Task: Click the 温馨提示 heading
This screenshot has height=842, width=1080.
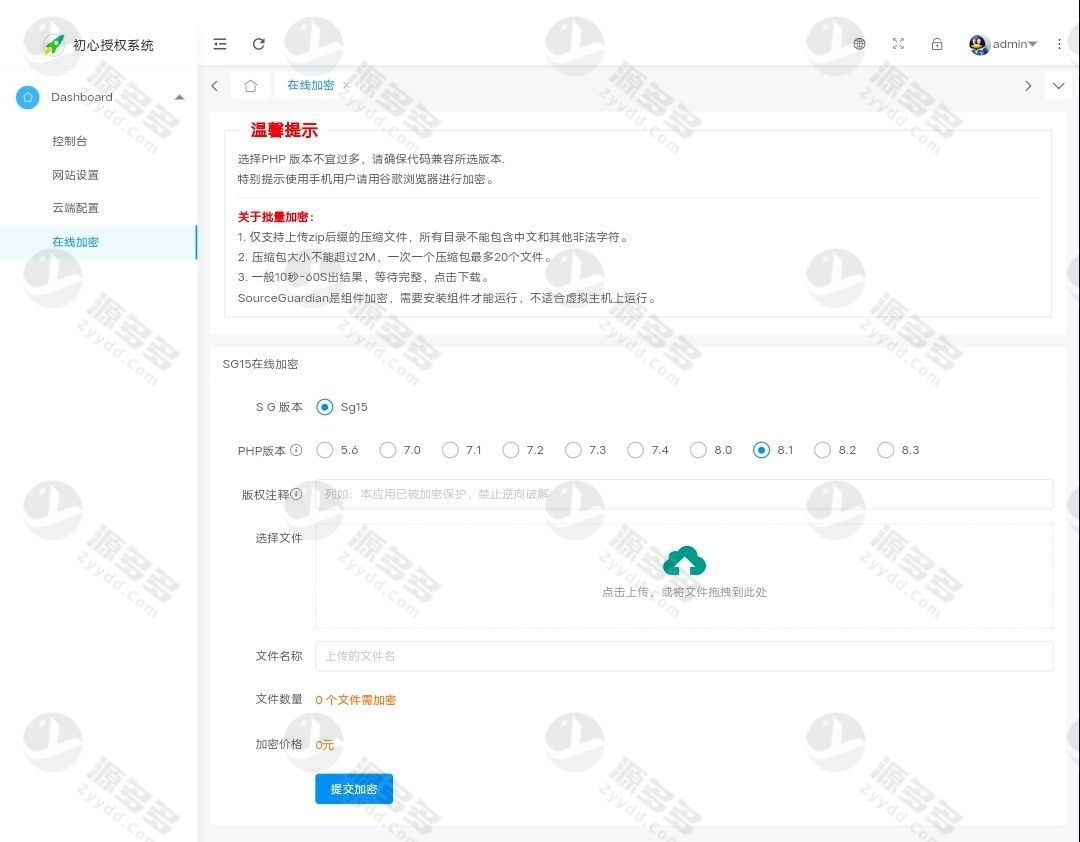Action: click(284, 130)
